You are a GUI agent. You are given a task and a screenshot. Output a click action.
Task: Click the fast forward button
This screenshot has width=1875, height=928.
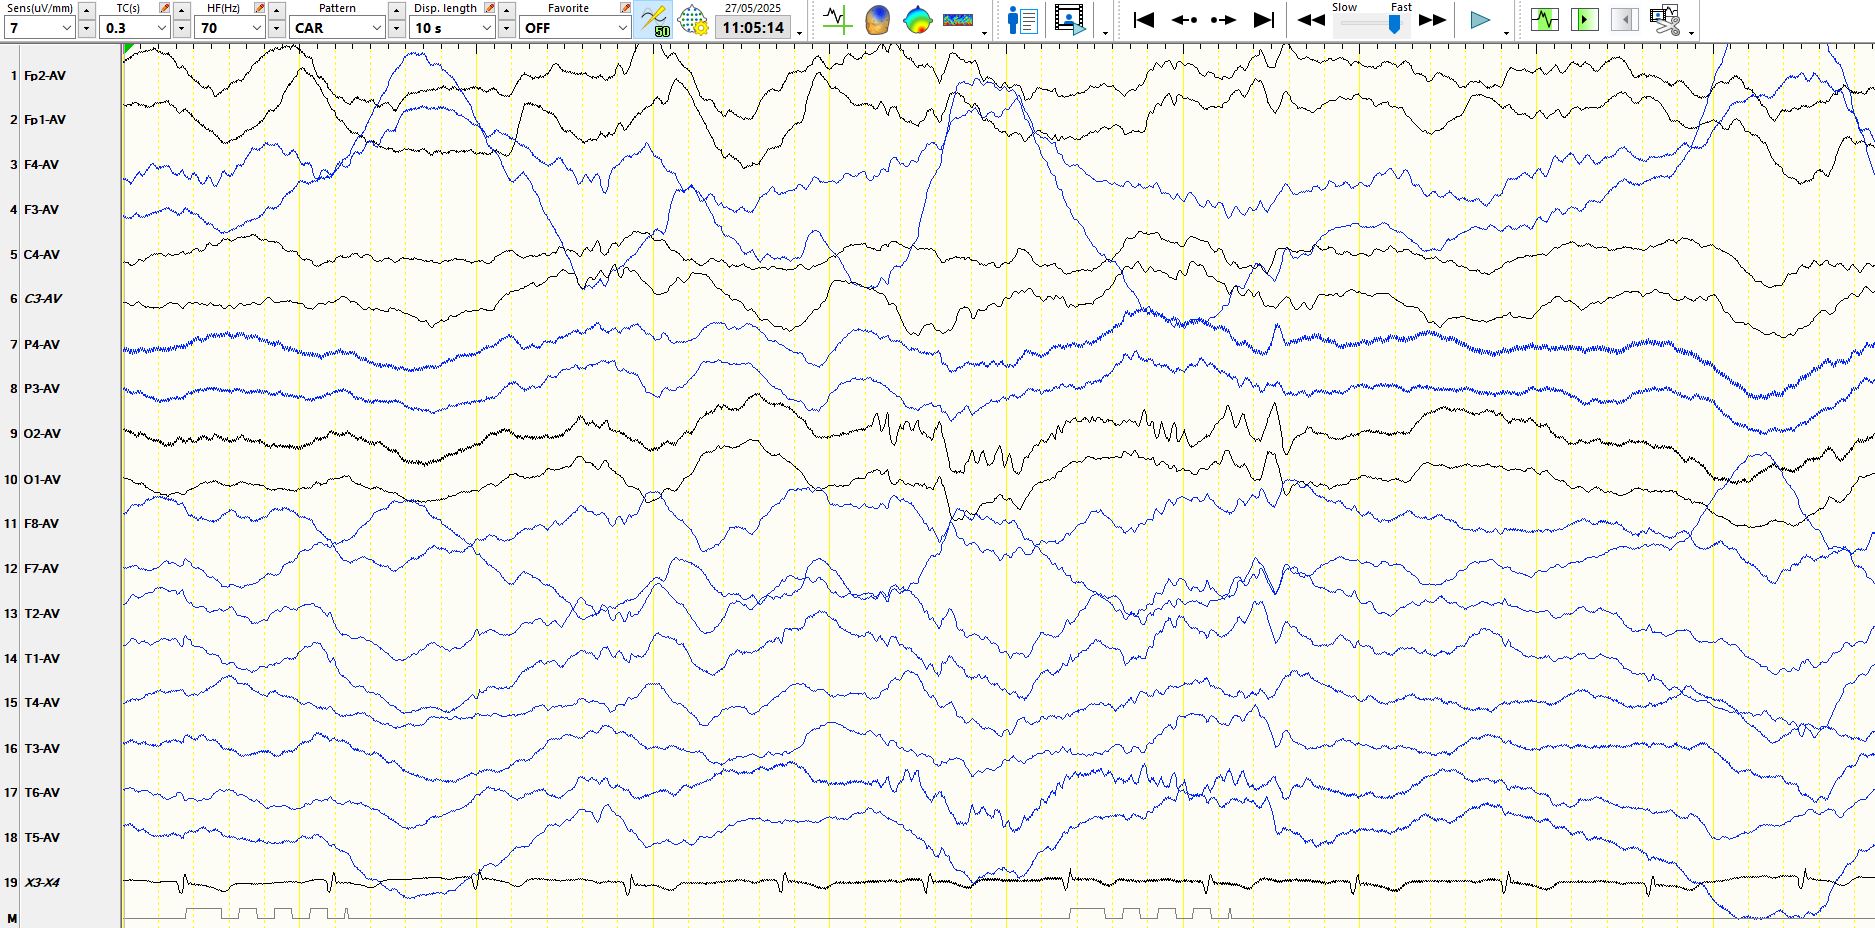(1432, 20)
